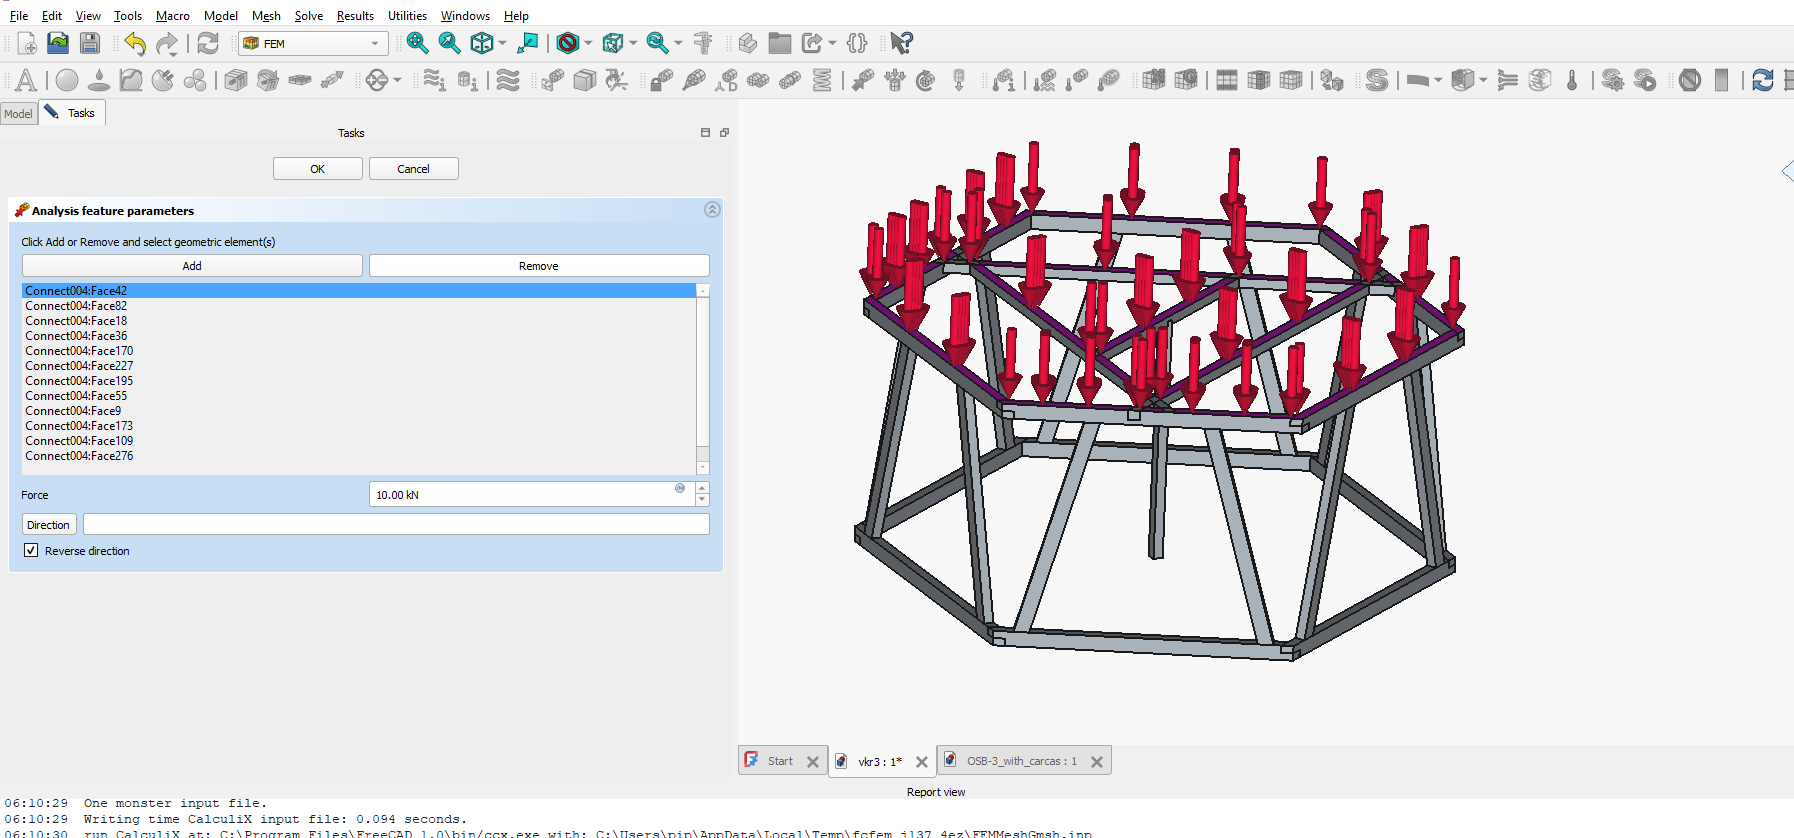Click the Measure caliper tool icon
The width and height of the screenshot is (1794, 838).
coord(703,43)
